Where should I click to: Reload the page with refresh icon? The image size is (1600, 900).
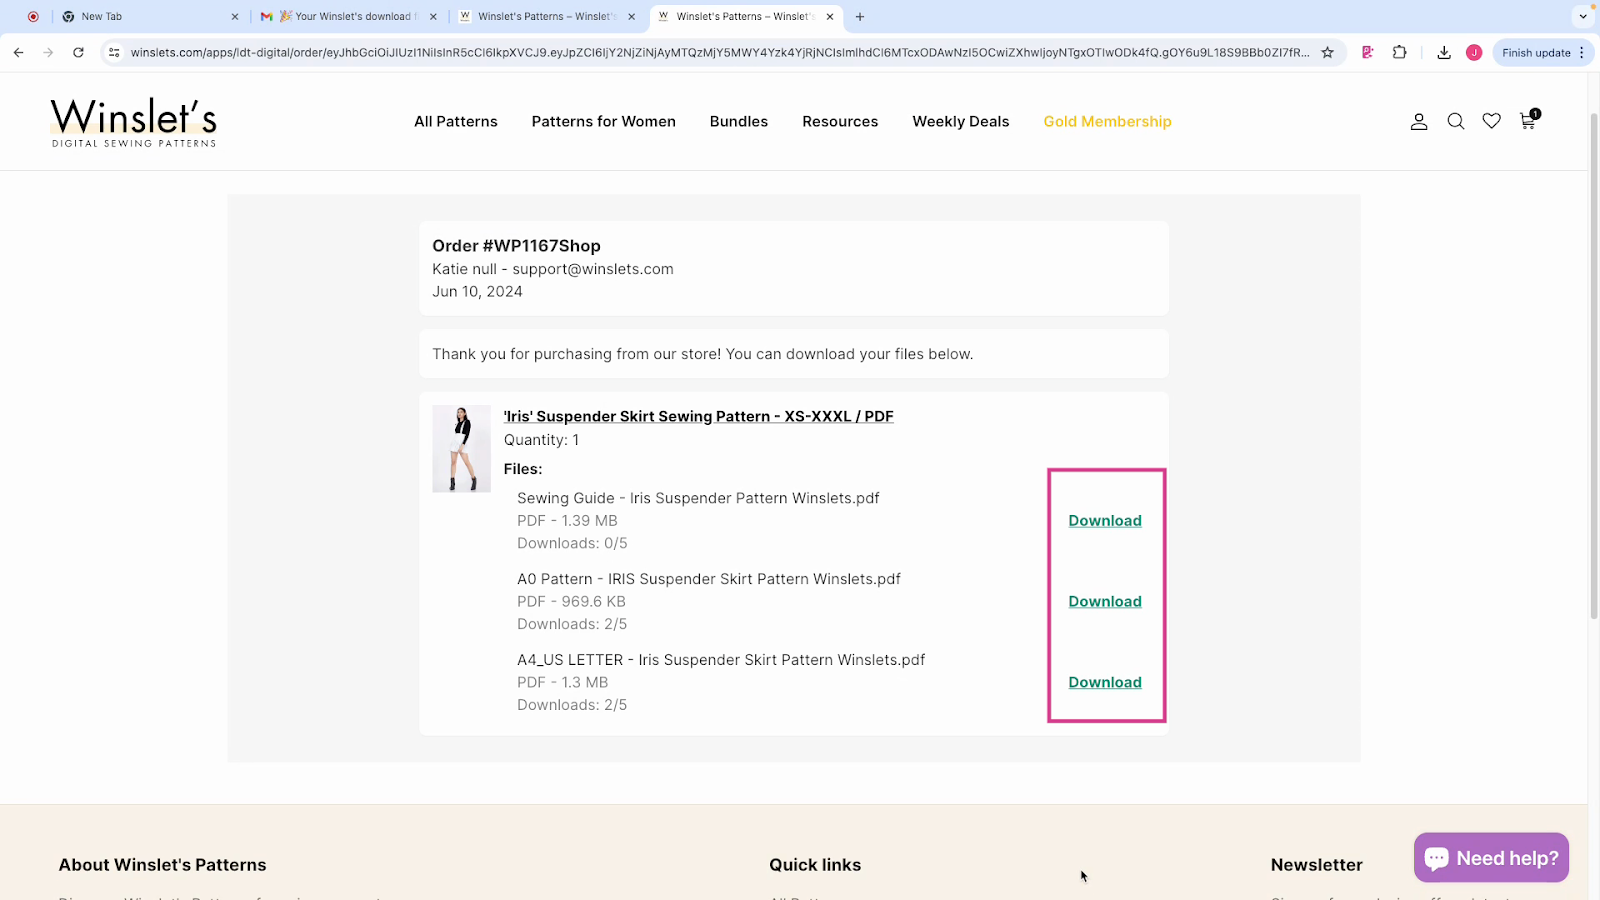point(78,52)
